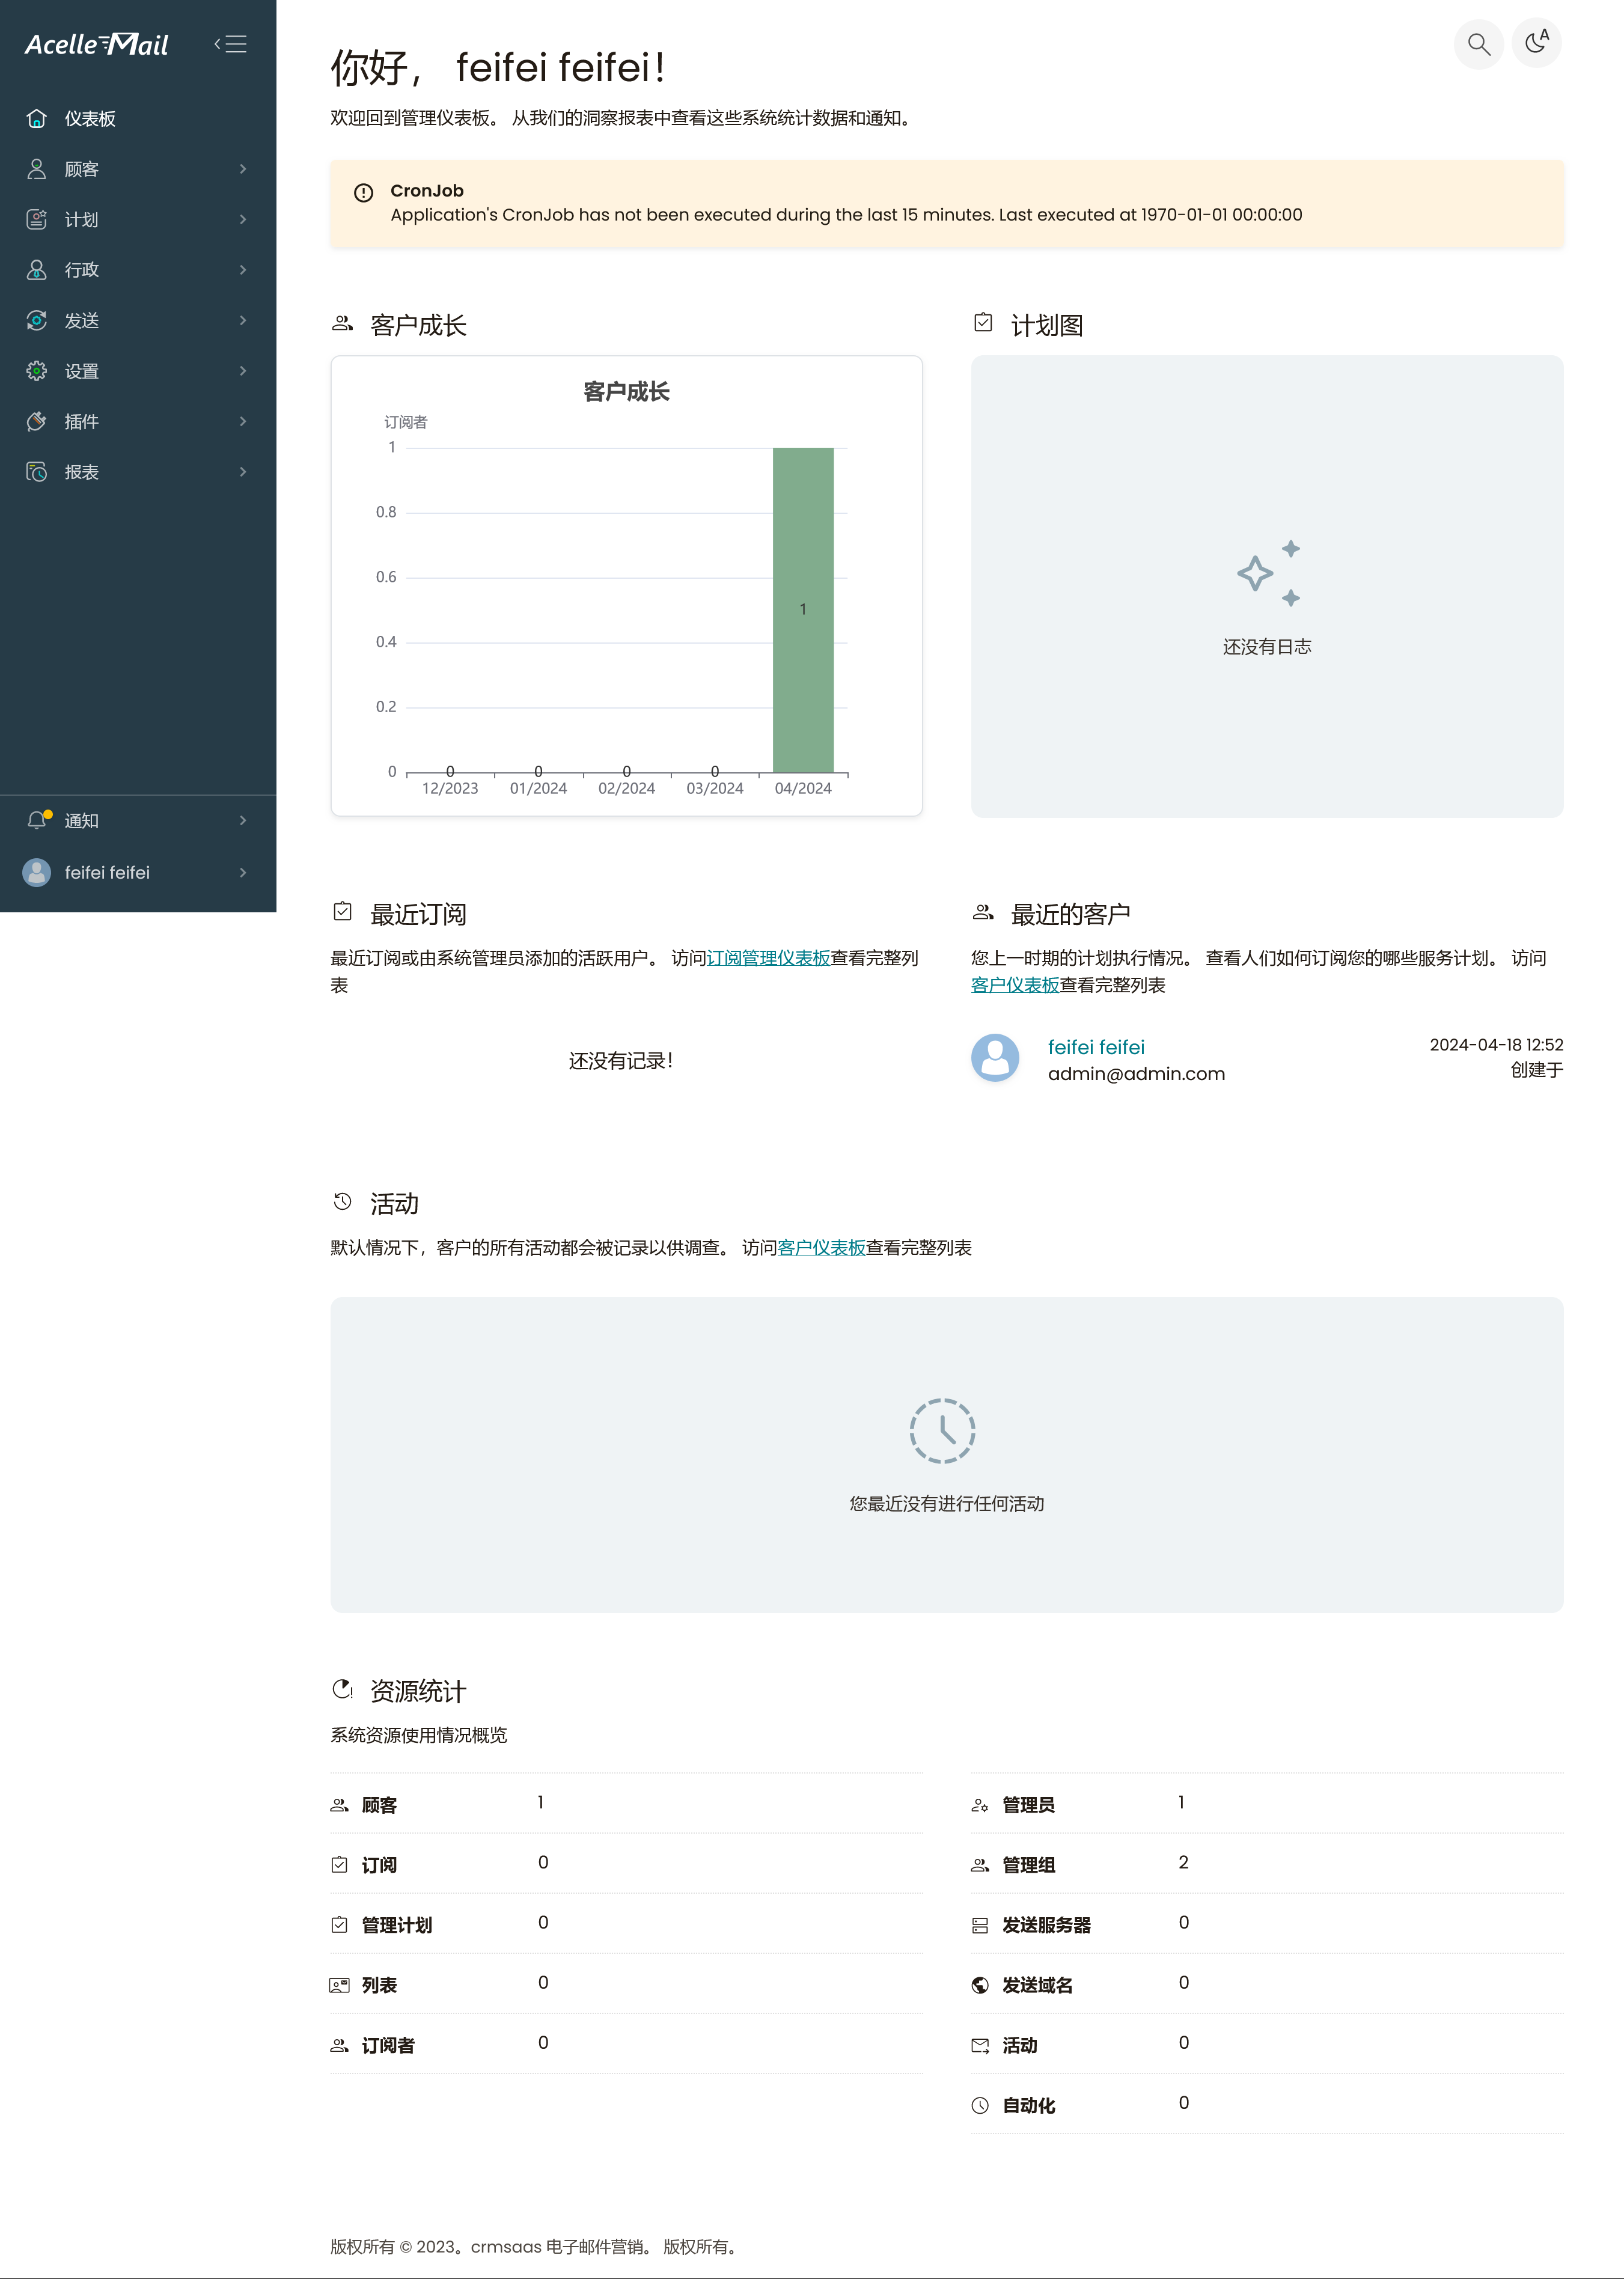The image size is (1624, 2279).
Task: Click the 发送 sending icon in sidebar
Action: 37,321
